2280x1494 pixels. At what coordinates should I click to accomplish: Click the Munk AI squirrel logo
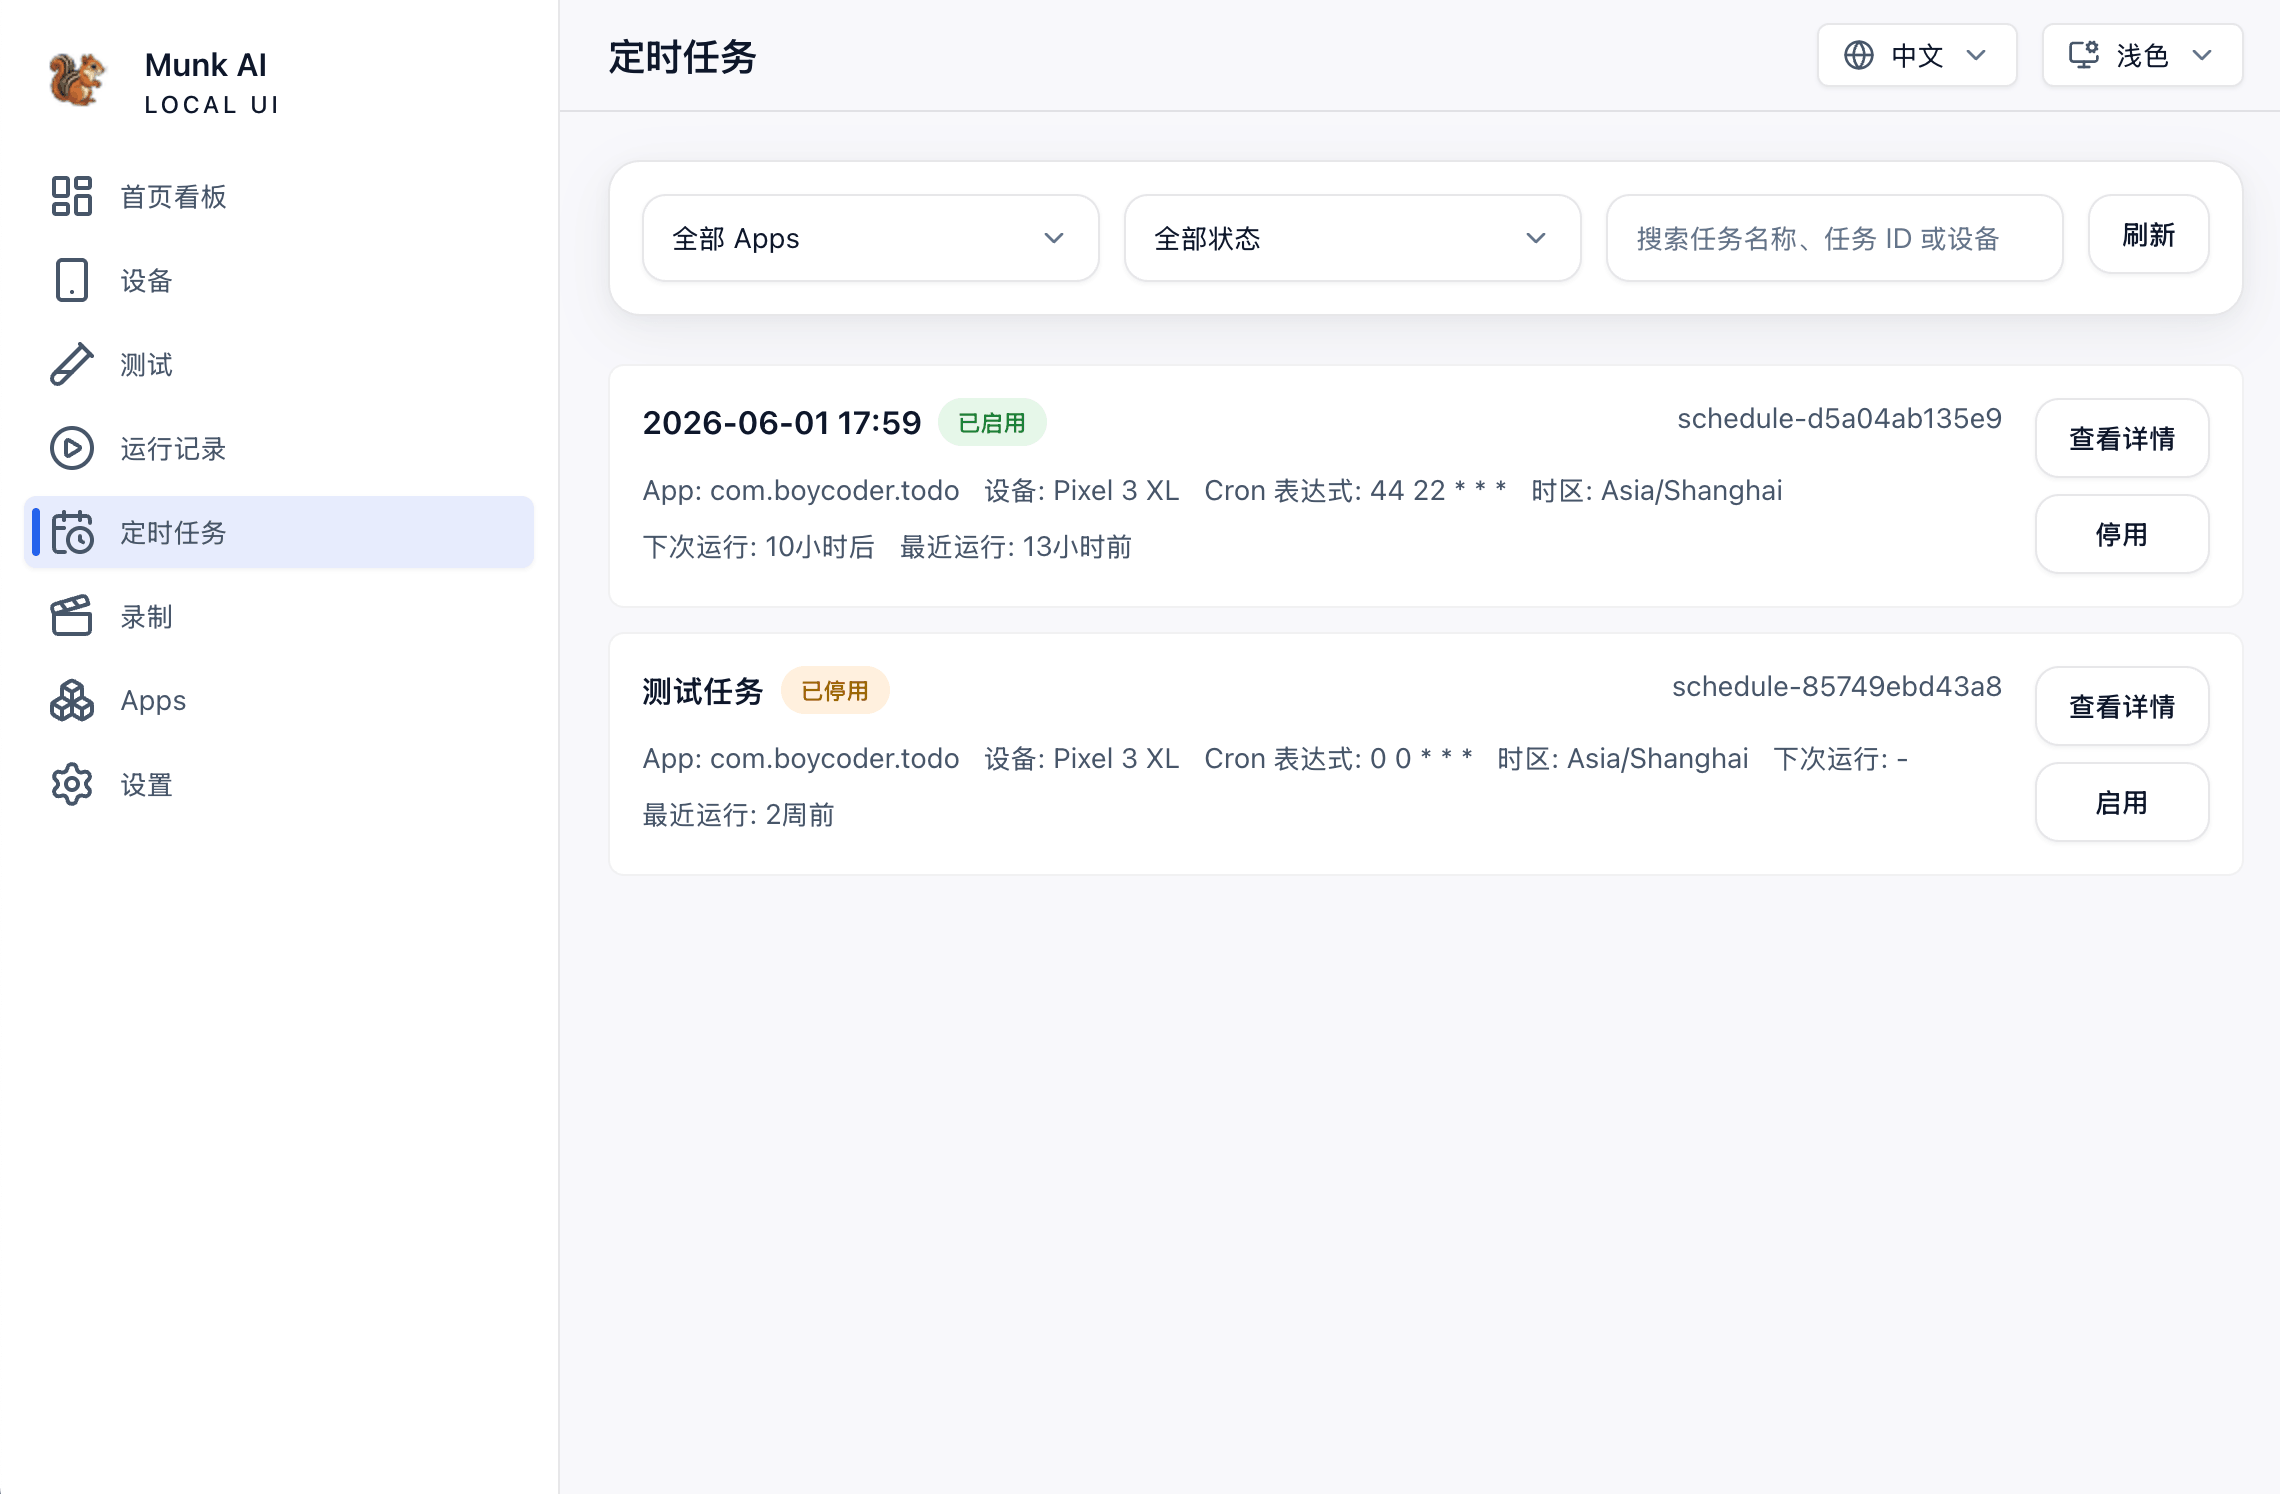[77, 79]
